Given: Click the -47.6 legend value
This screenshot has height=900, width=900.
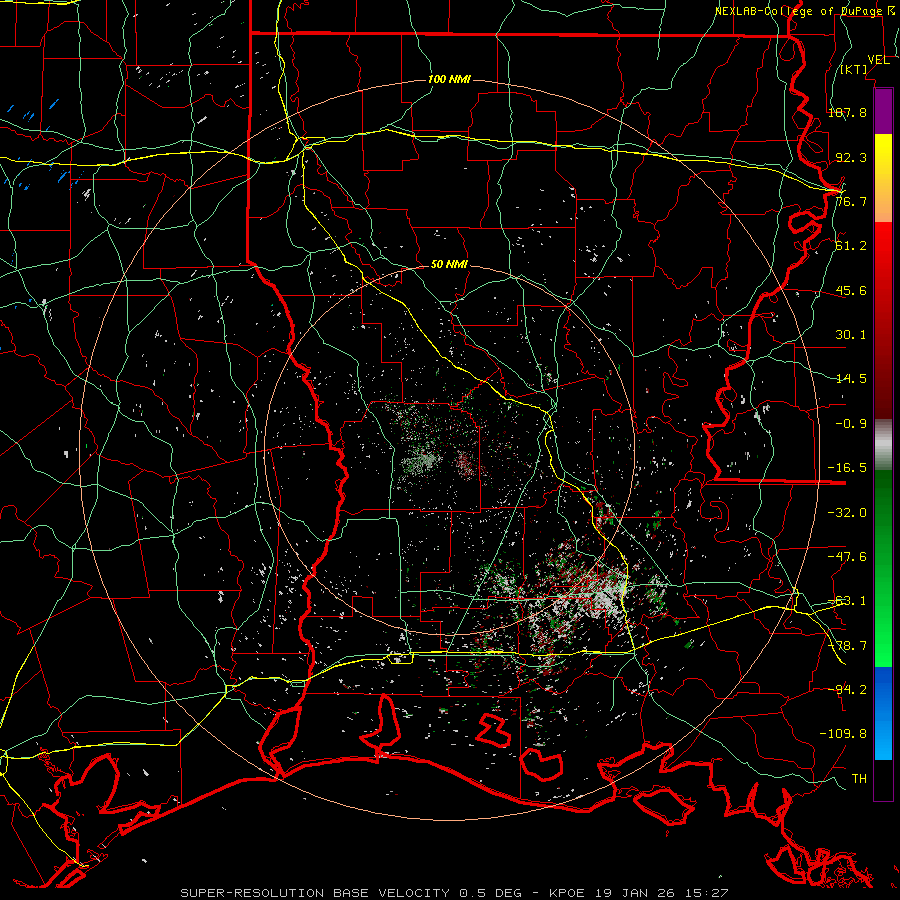Looking at the screenshot, I should [x=847, y=557].
